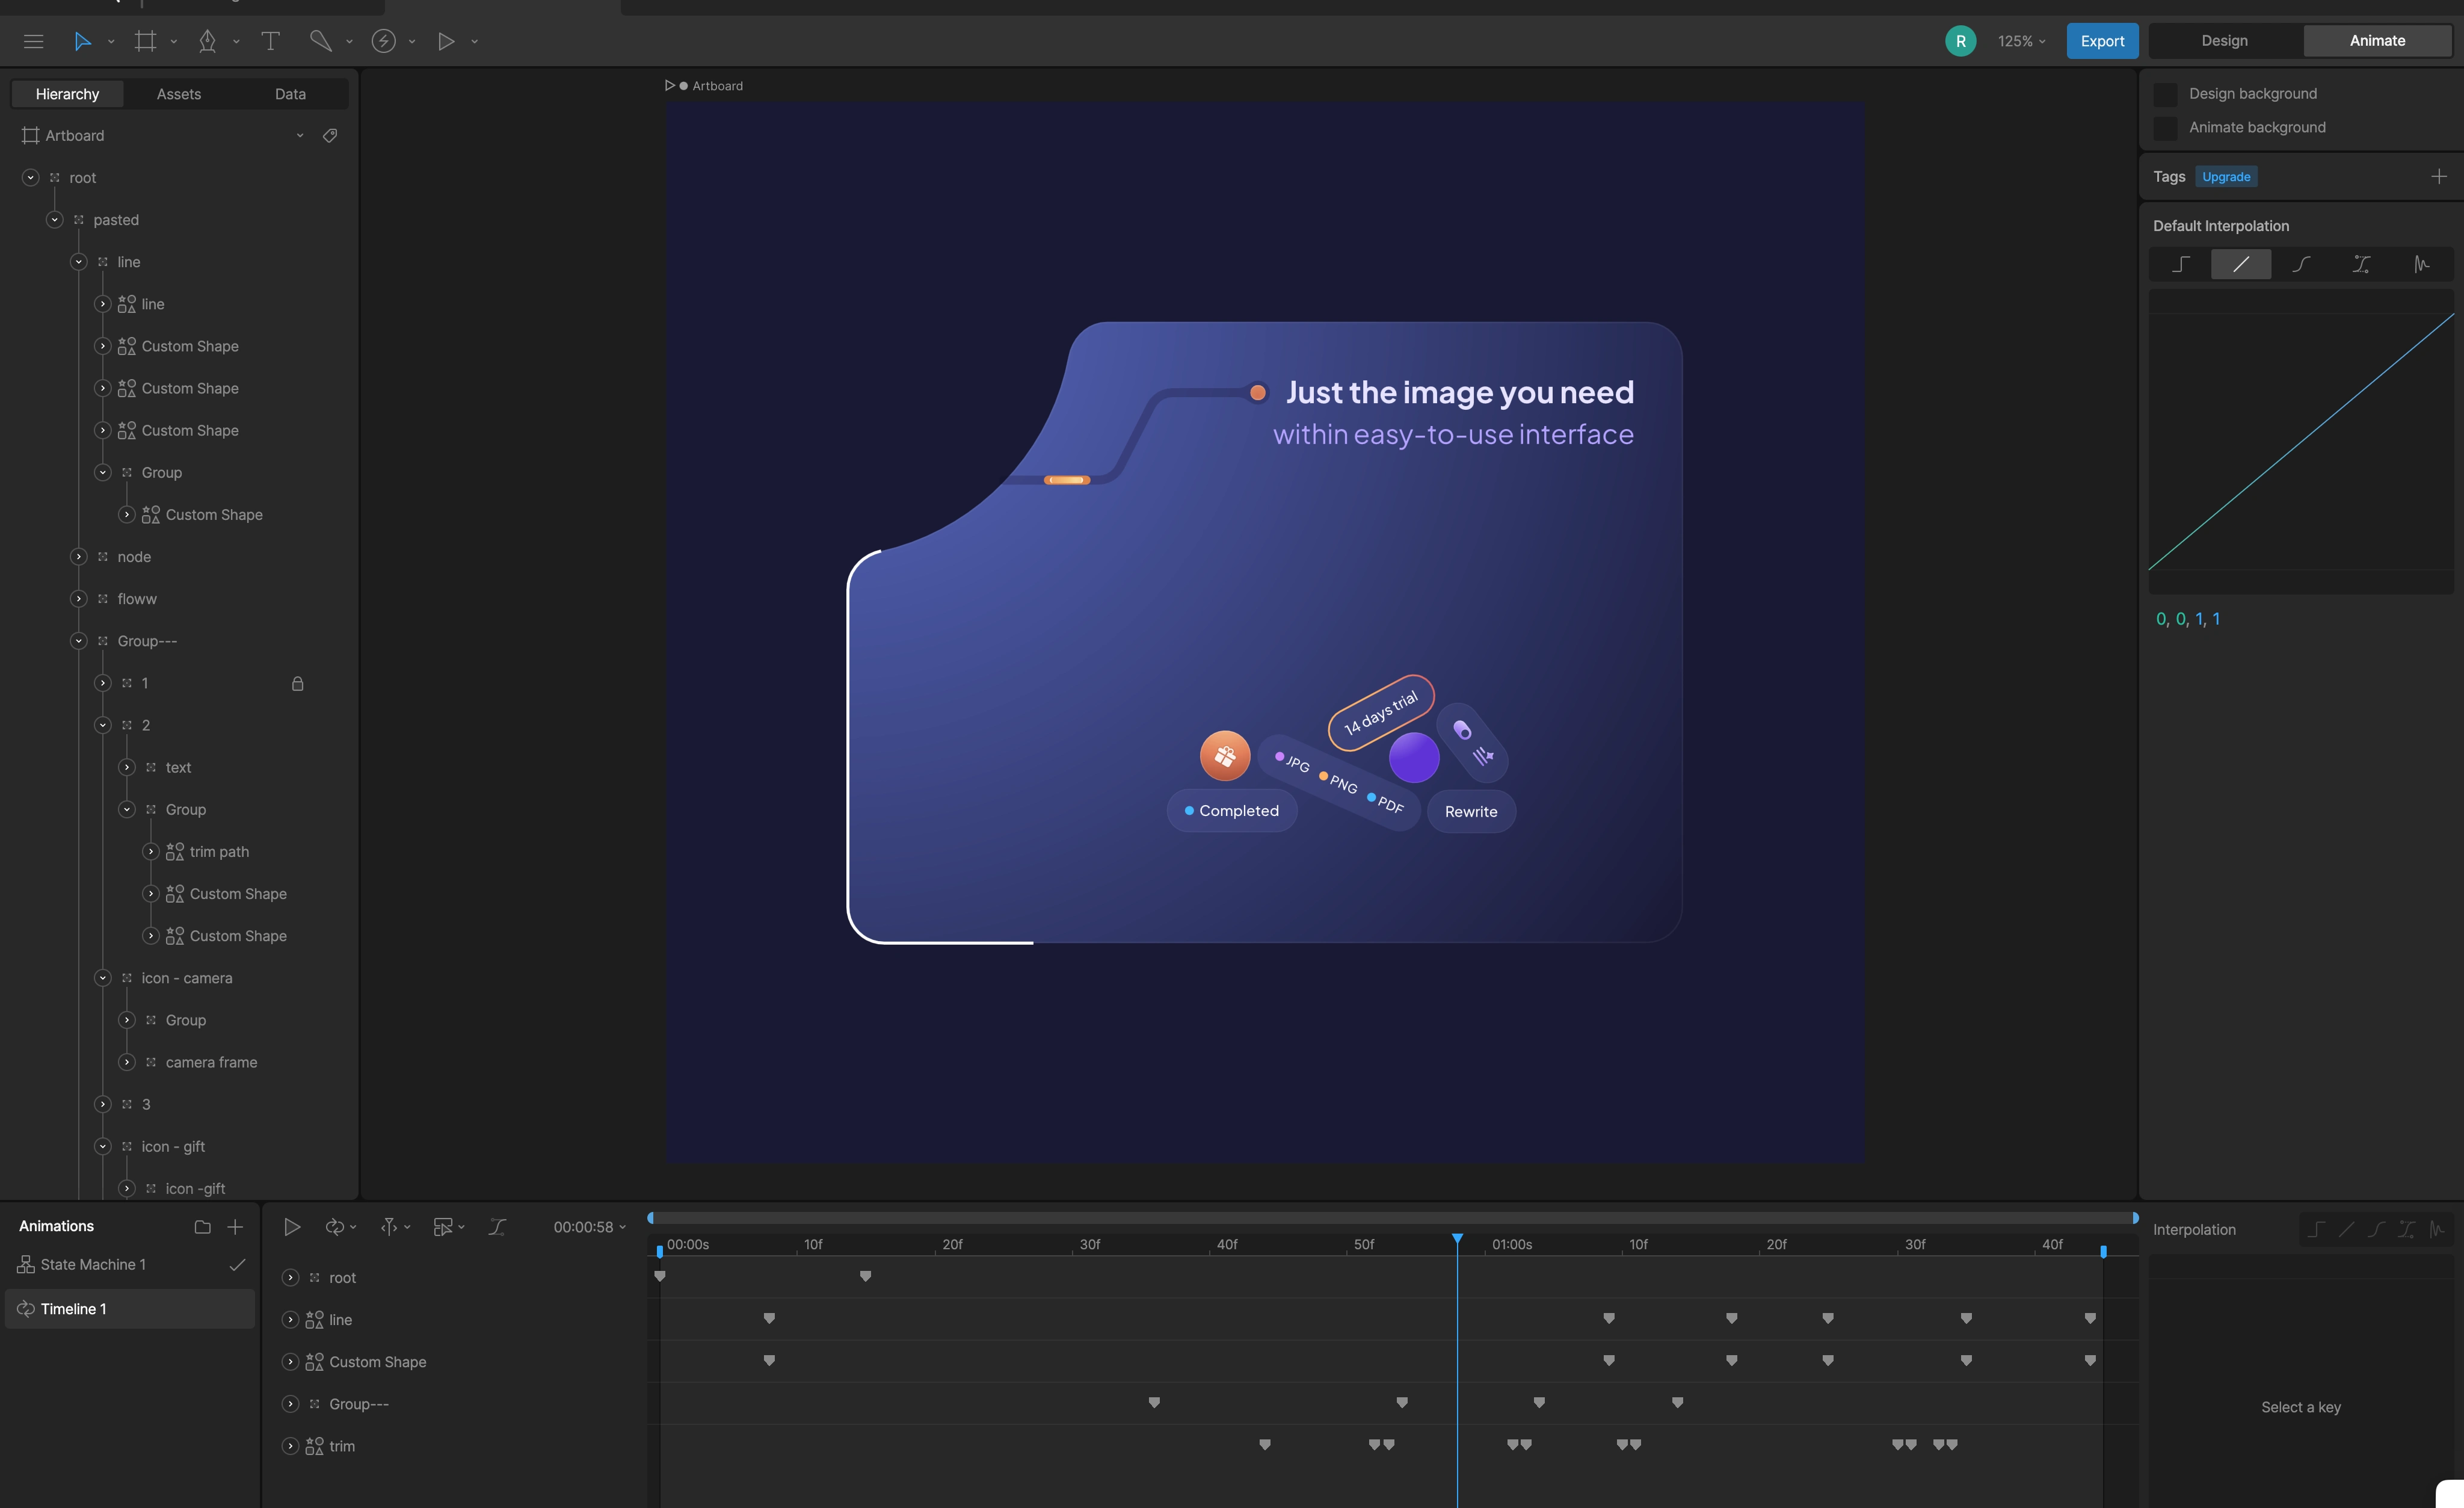
Task: Collapse the pasted group
Action: (x=54, y=220)
